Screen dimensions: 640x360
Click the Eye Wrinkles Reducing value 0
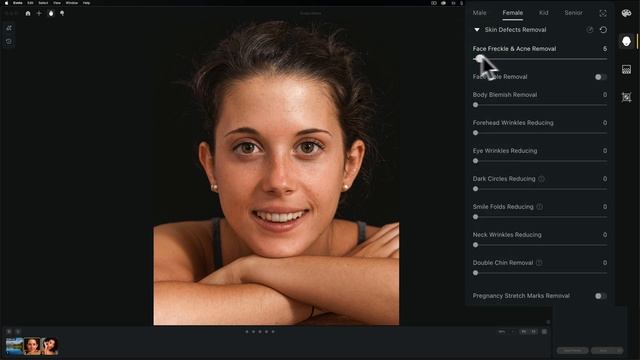(x=605, y=151)
